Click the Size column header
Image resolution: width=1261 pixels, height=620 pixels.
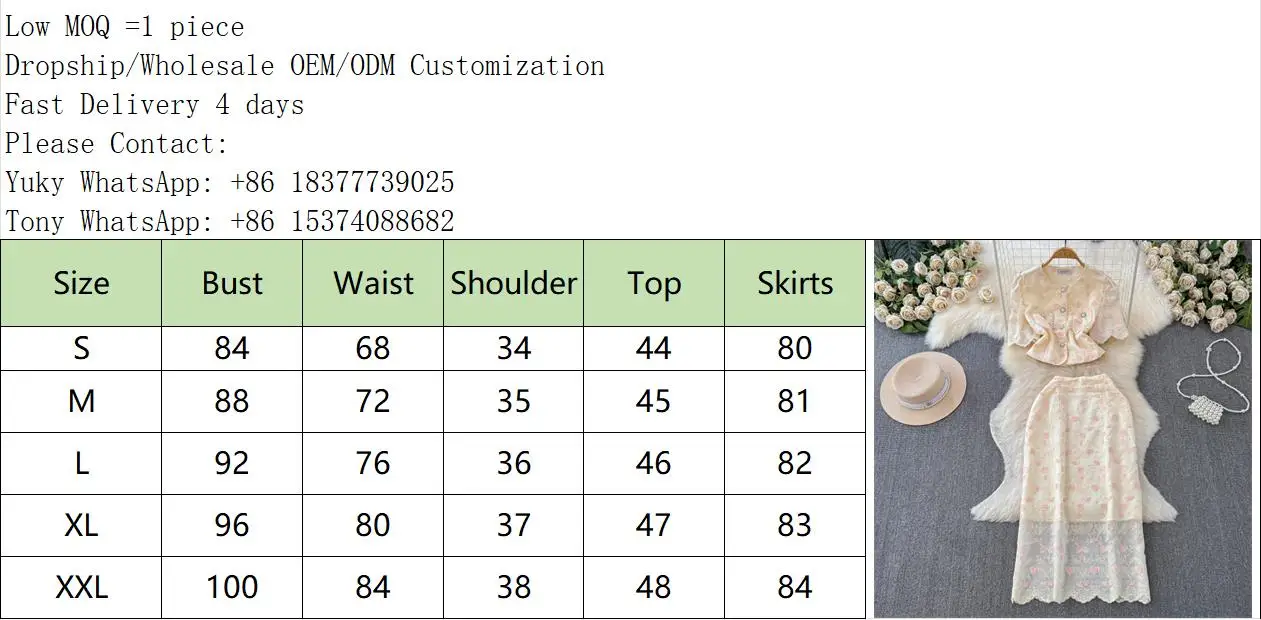click(81, 284)
